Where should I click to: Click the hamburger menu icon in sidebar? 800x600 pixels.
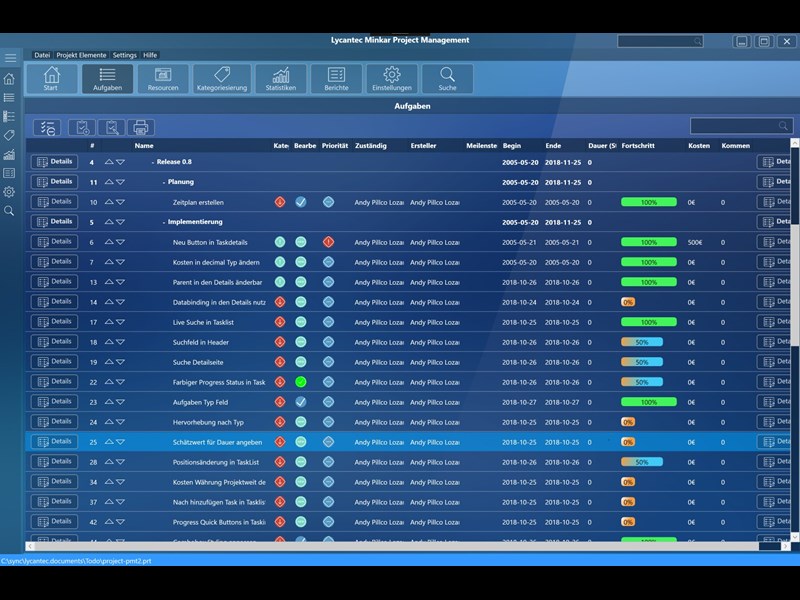tap(10, 58)
